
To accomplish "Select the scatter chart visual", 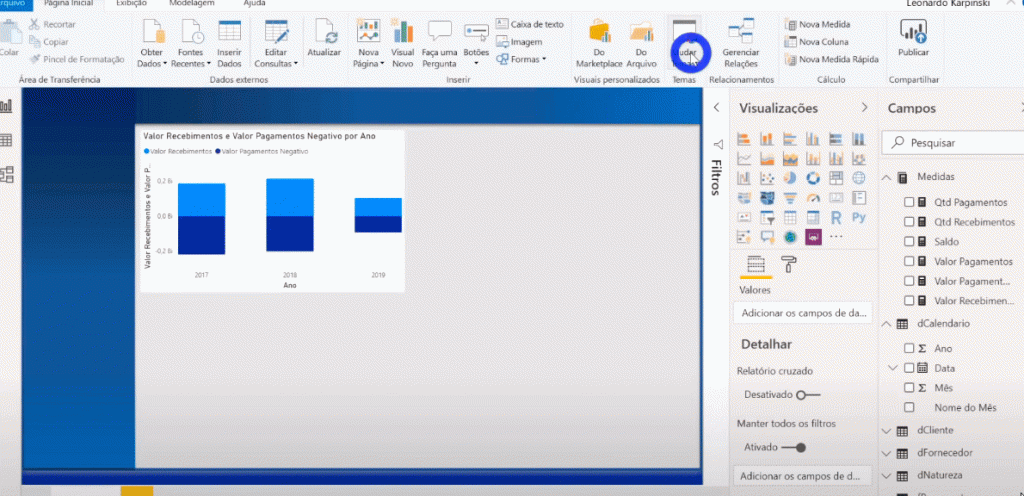I will [x=767, y=178].
